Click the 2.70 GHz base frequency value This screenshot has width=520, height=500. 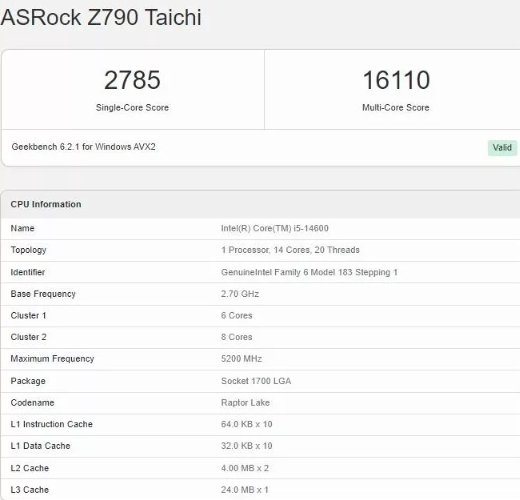(x=240, y=294)
